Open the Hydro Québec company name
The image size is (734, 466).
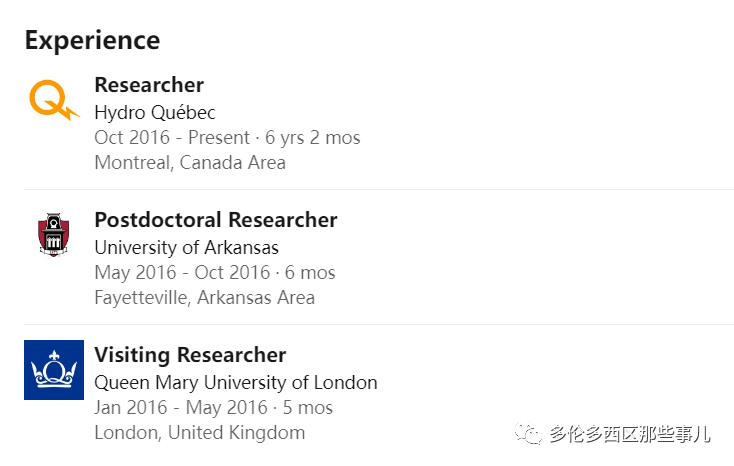click(155, 112)
